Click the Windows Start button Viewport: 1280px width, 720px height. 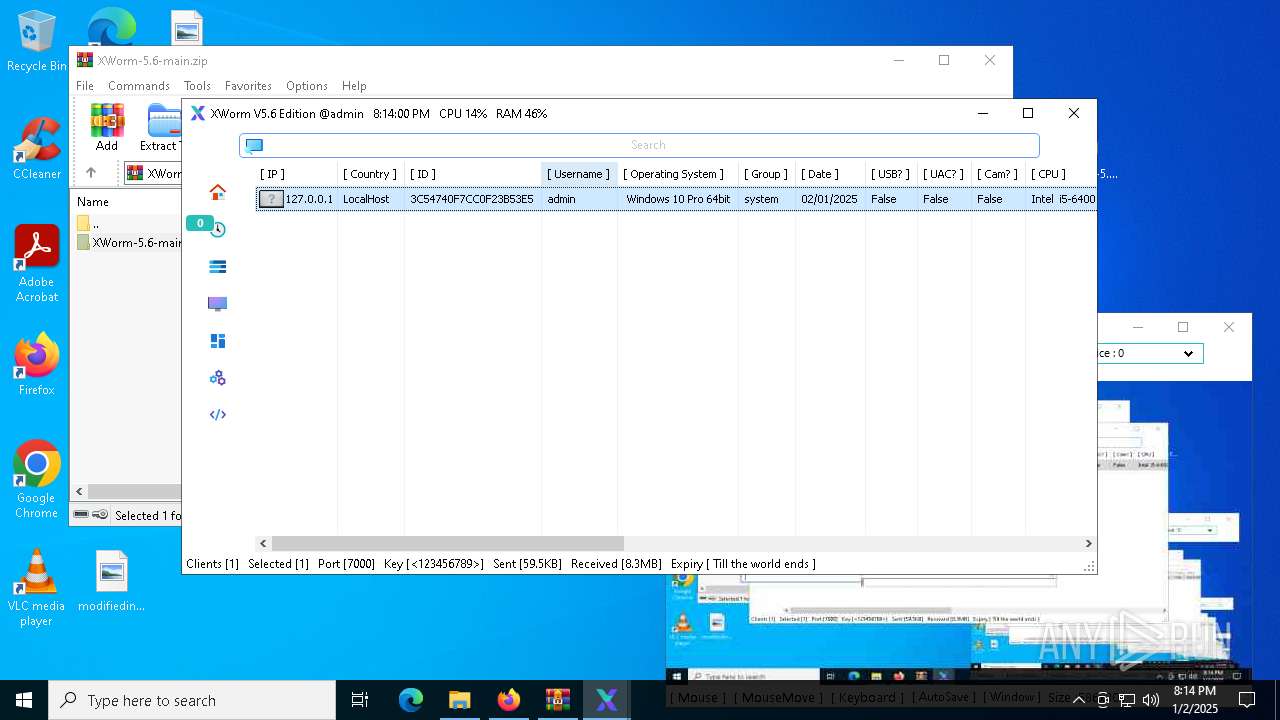[x=24, y=700]
